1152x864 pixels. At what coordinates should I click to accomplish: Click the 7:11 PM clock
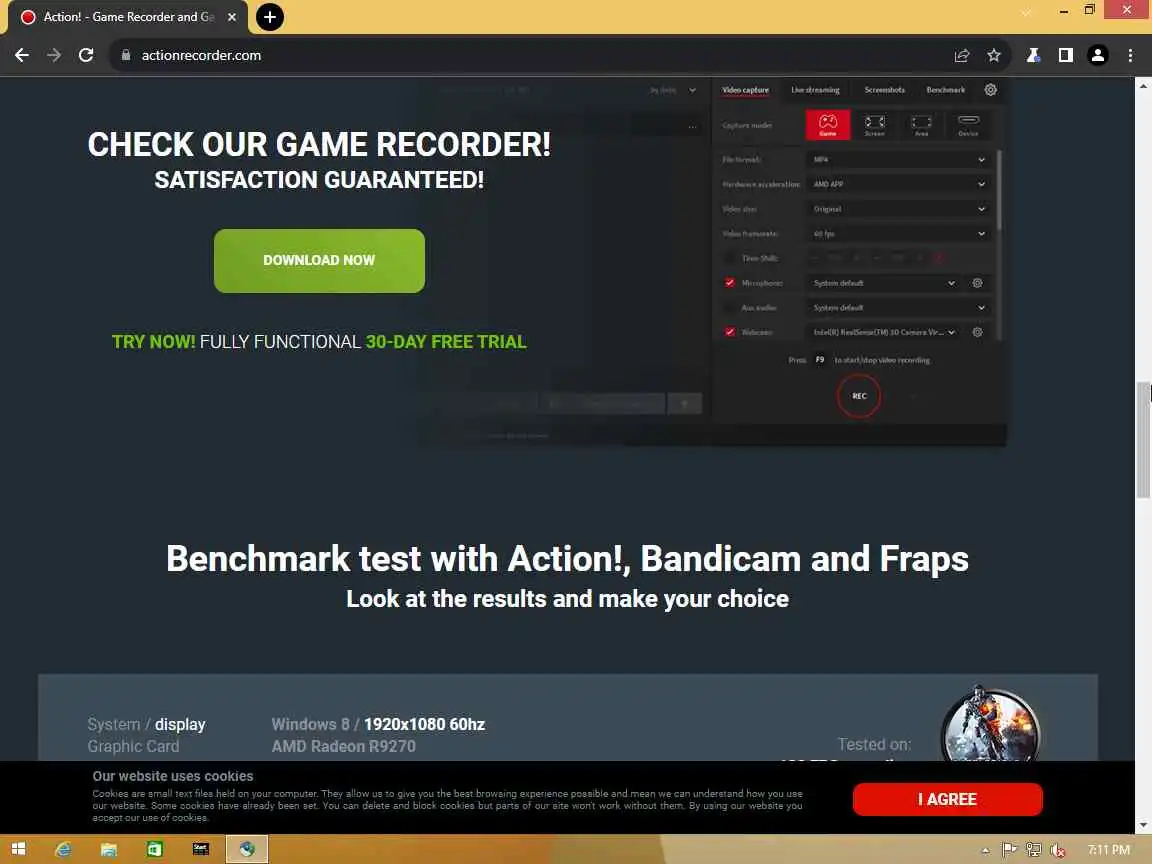(1109, 850)
